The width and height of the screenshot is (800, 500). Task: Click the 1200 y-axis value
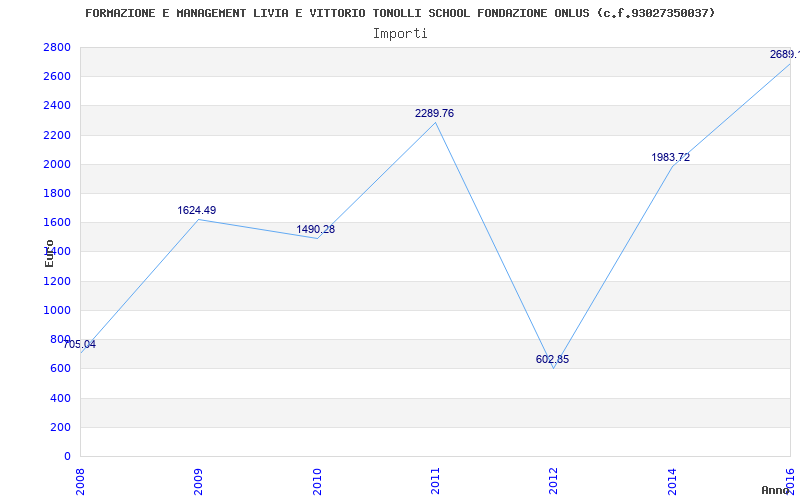pos(57,281)
